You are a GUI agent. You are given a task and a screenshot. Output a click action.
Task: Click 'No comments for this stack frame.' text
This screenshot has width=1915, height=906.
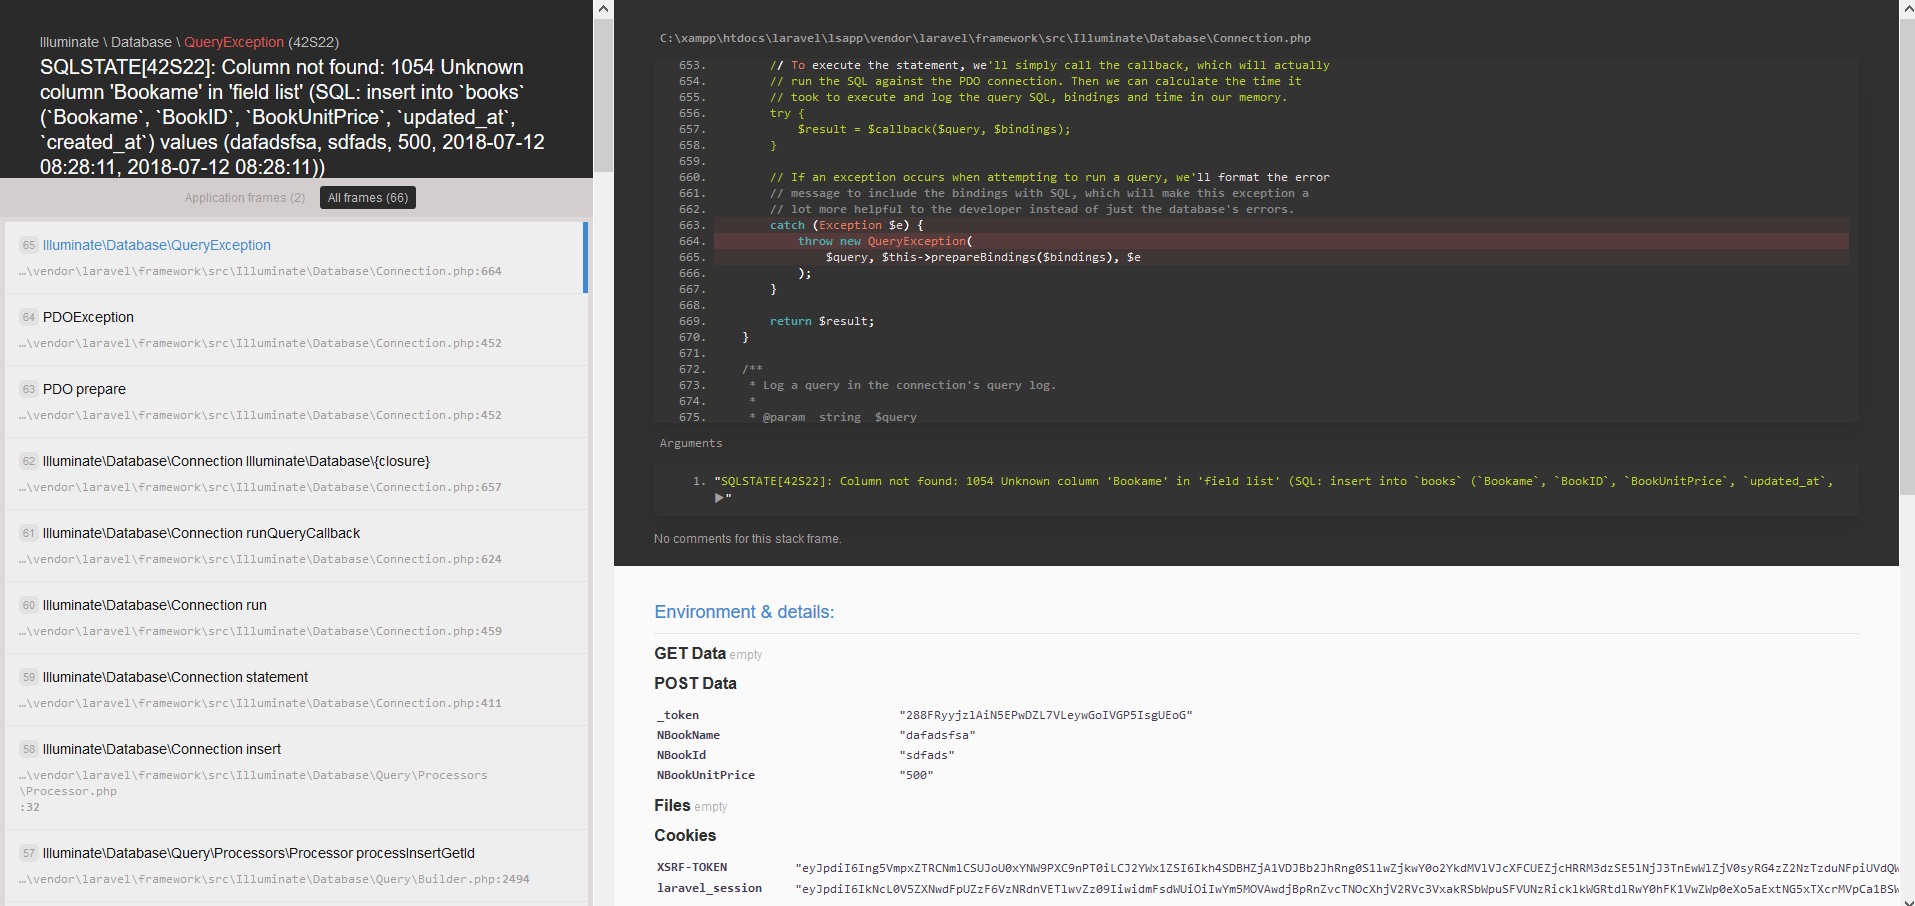tap(748, 539)
